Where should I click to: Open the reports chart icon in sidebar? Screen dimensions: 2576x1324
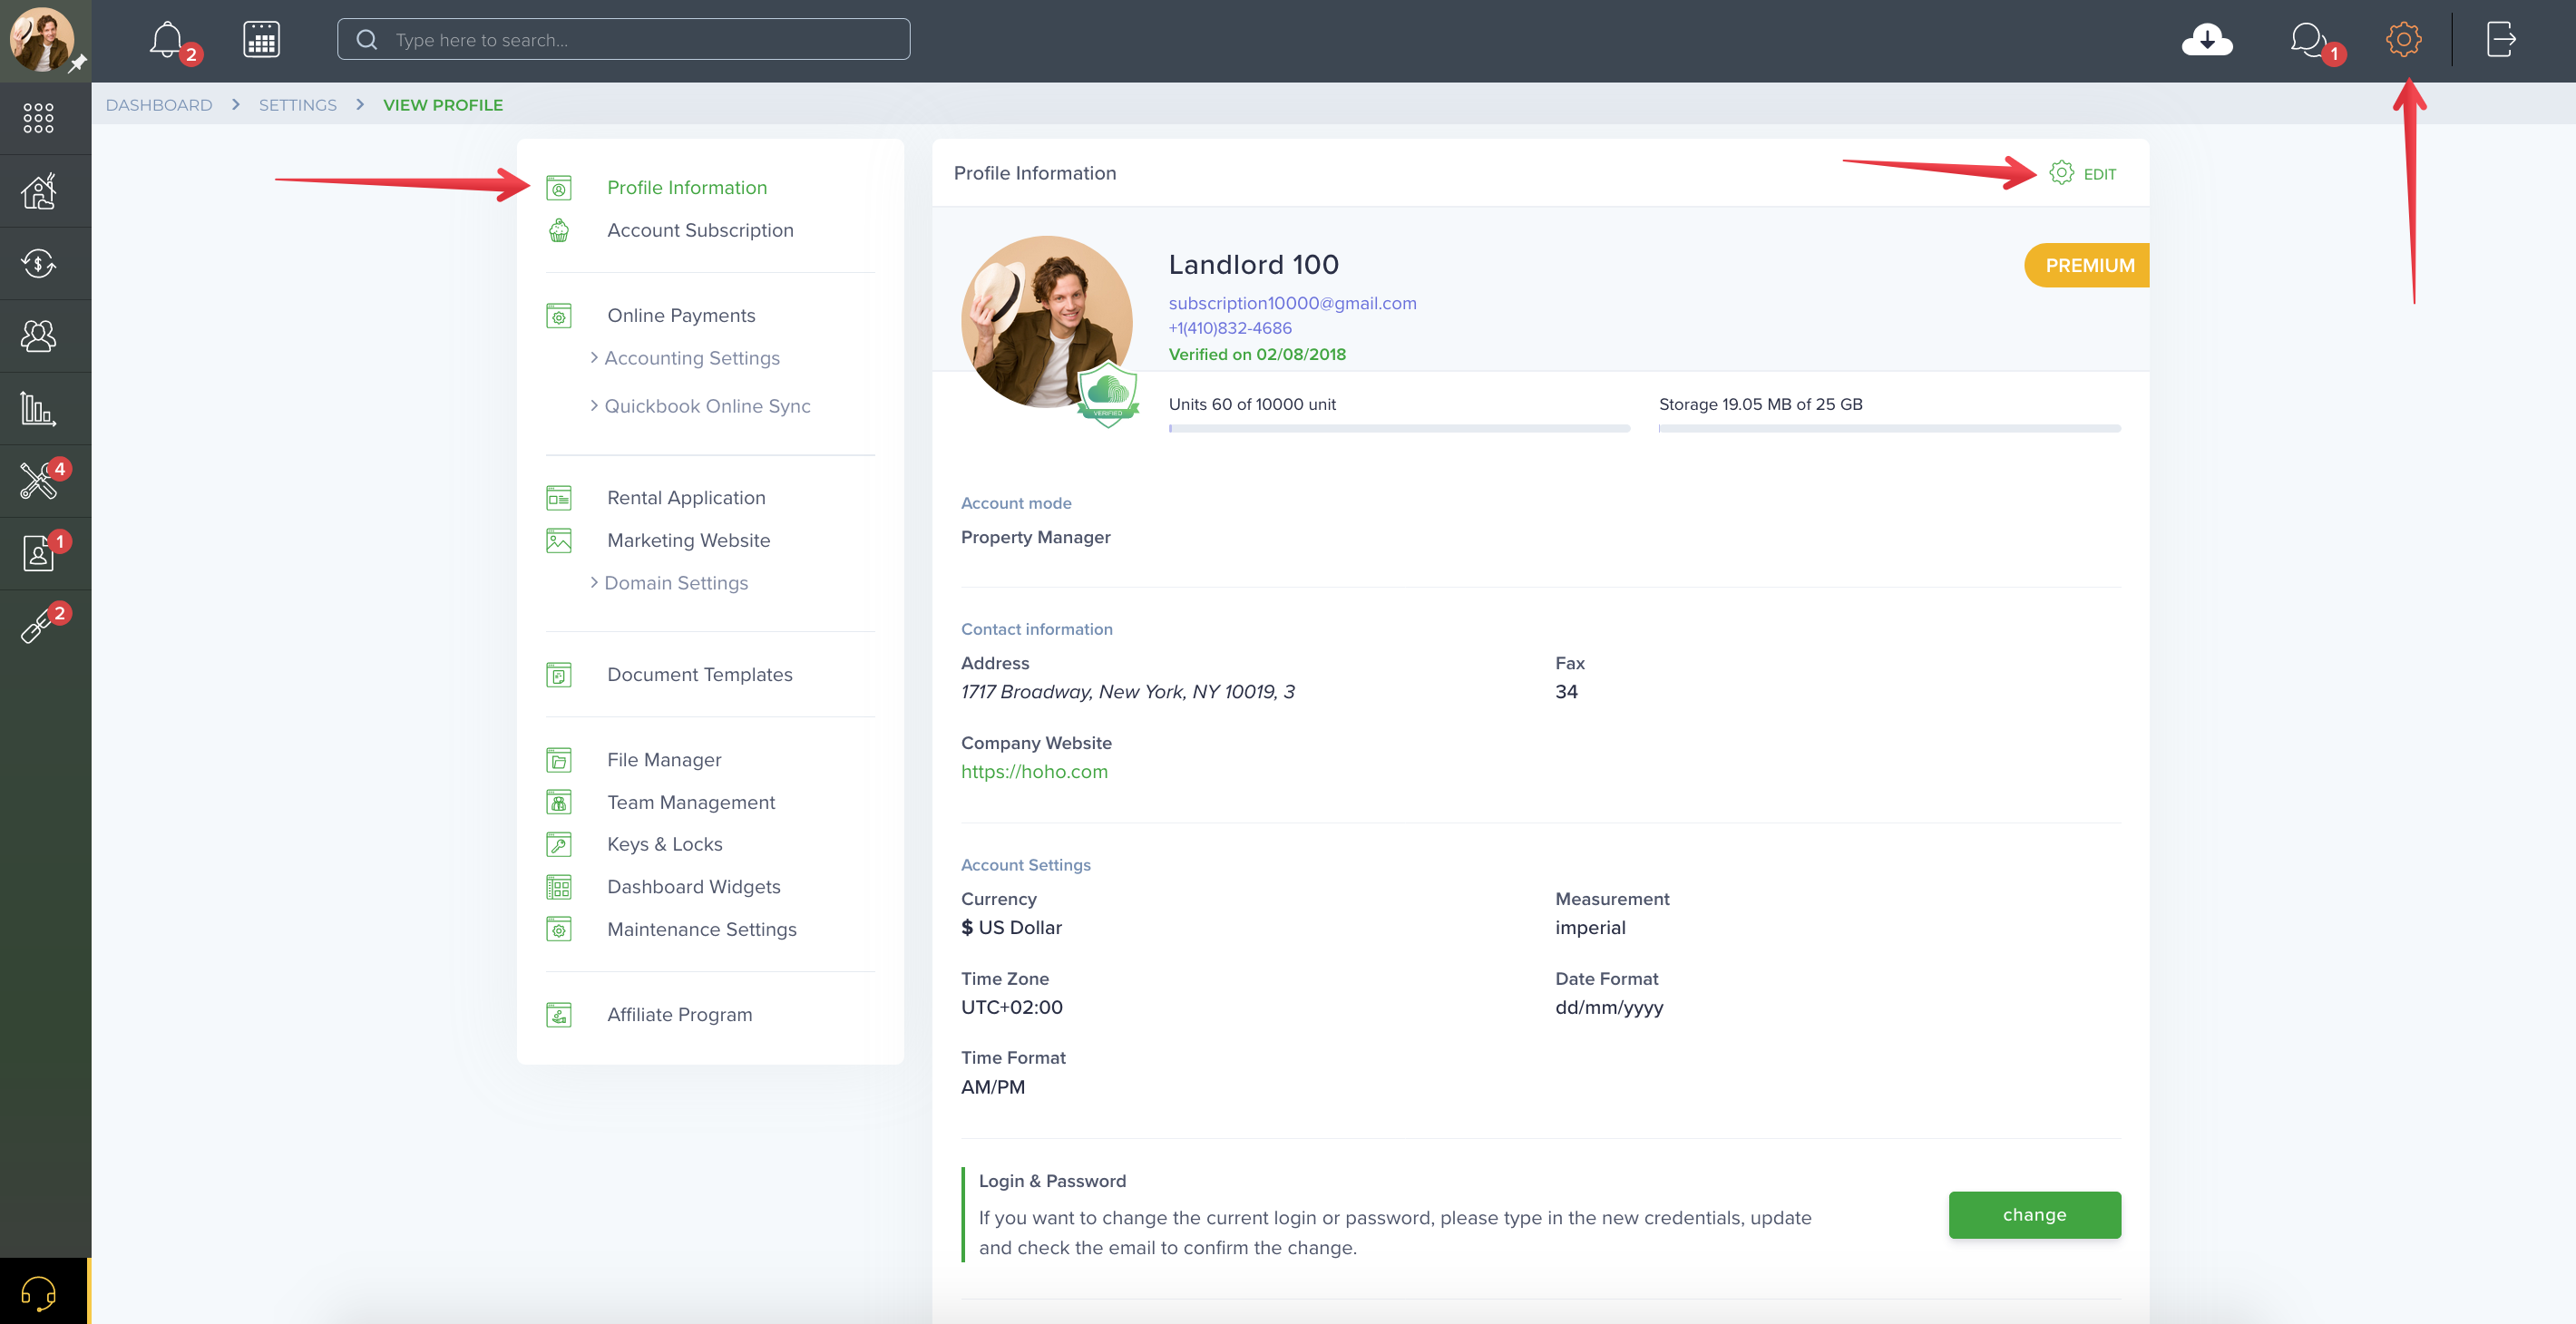[38, 408]
